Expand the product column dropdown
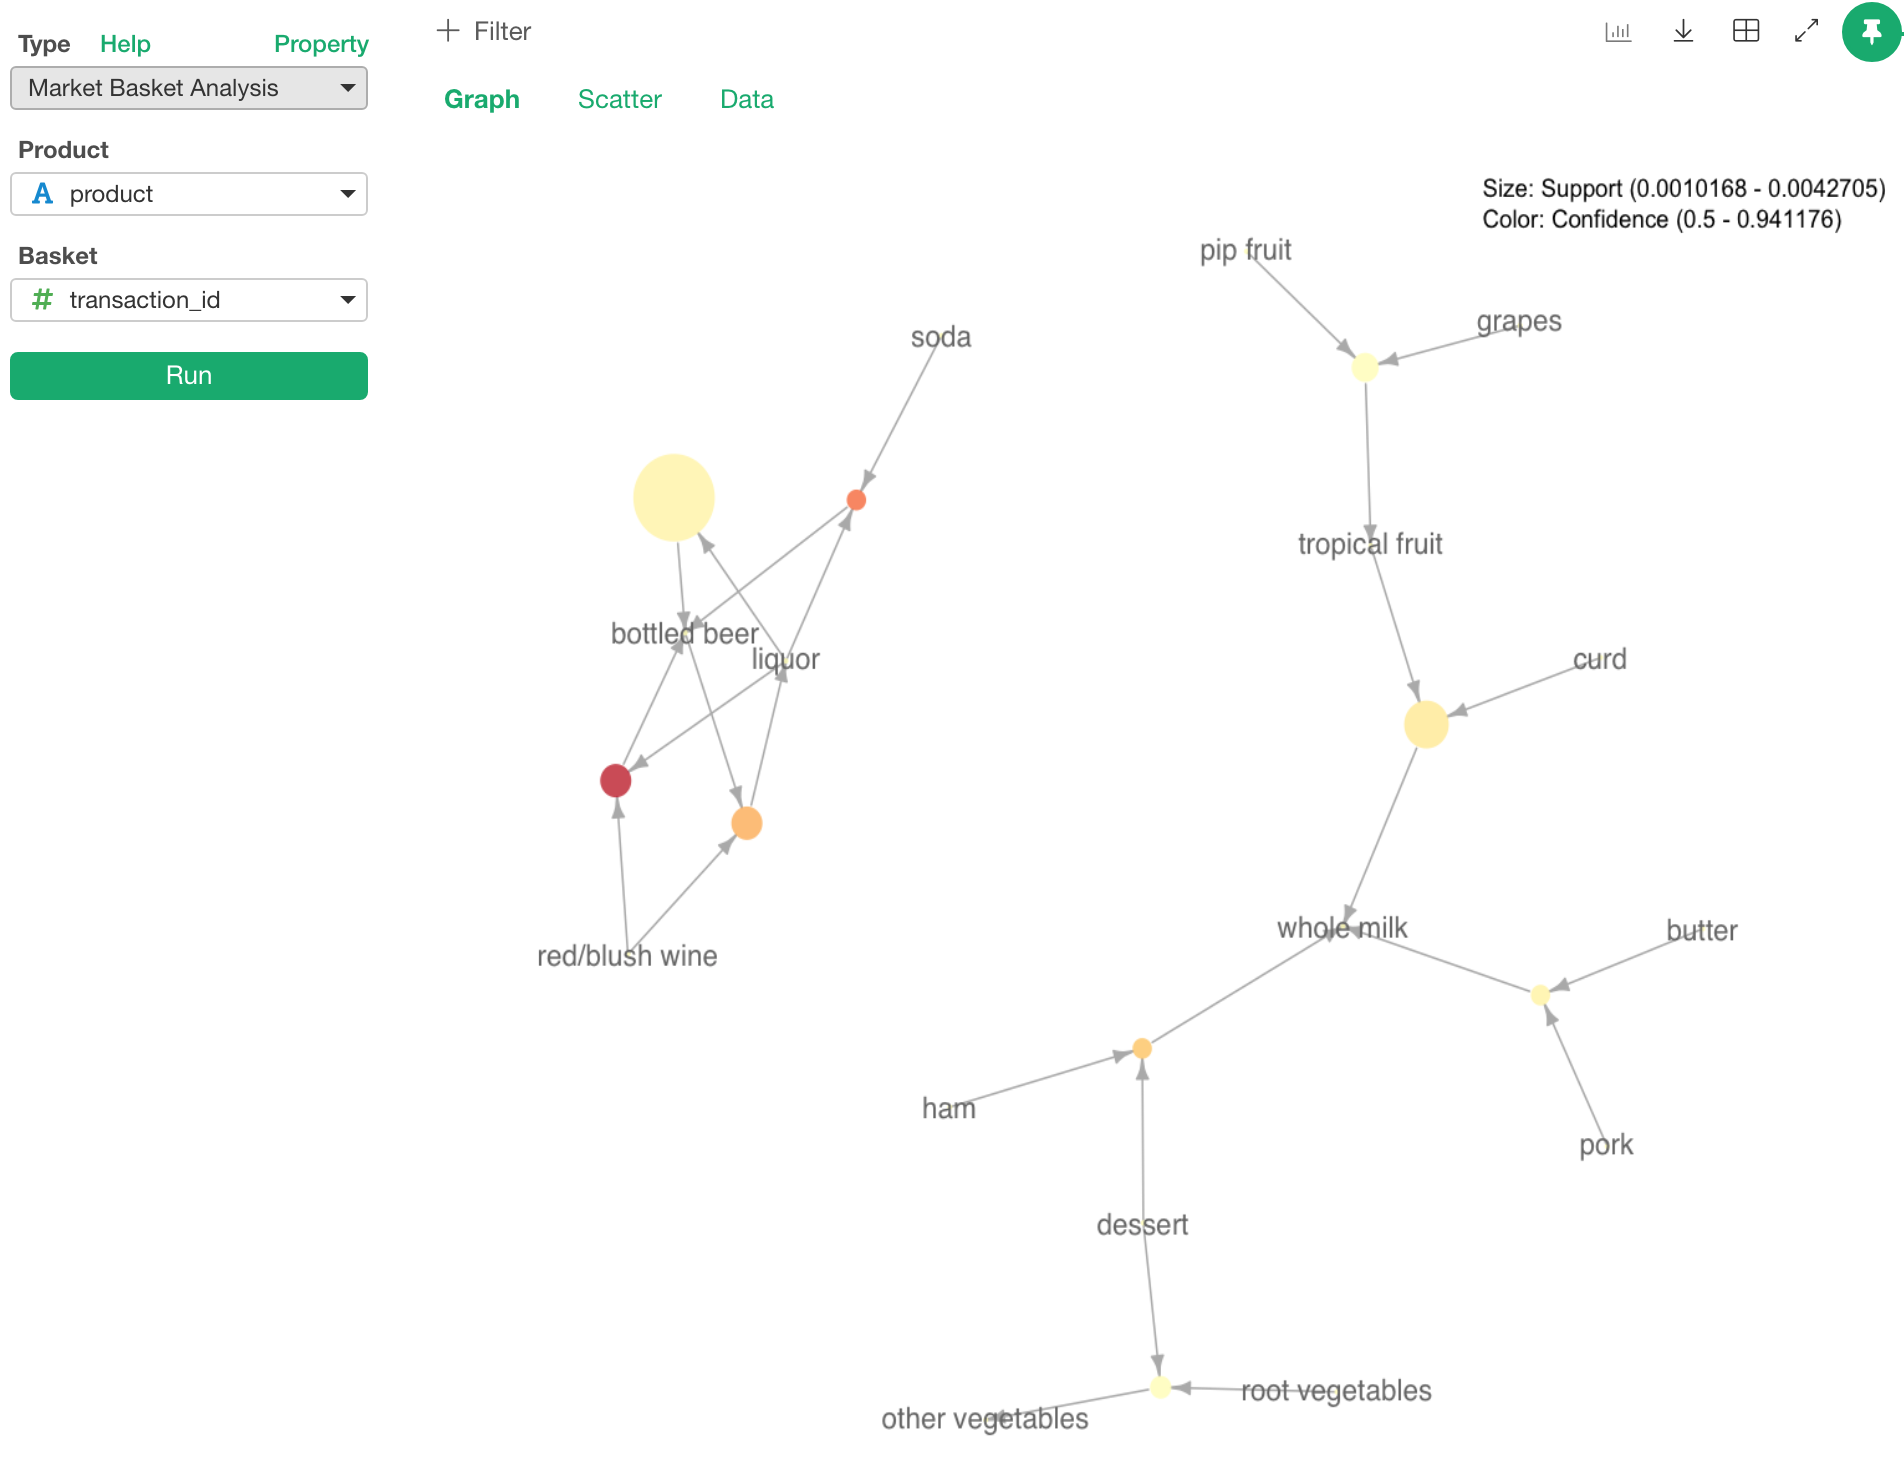Viewport: 1904px width, 1466px height. [189, 194]
